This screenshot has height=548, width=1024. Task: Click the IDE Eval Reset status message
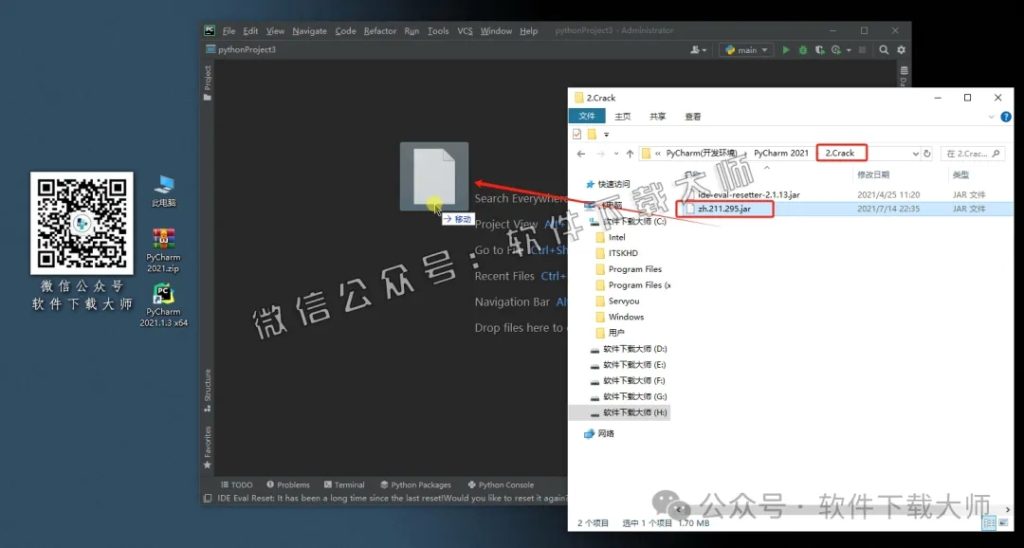tap(392, 498)
